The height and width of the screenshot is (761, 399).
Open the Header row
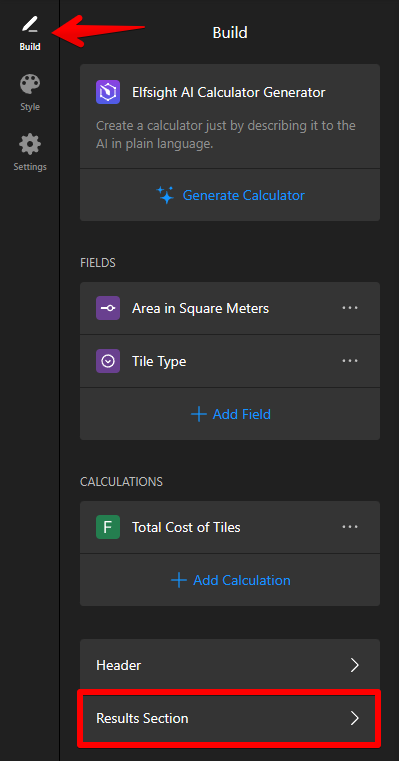point(230,665)
